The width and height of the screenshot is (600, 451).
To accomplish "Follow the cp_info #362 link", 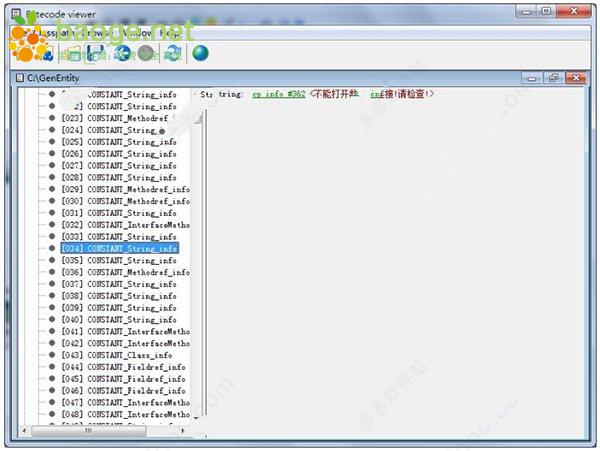I will click(279, 94).
